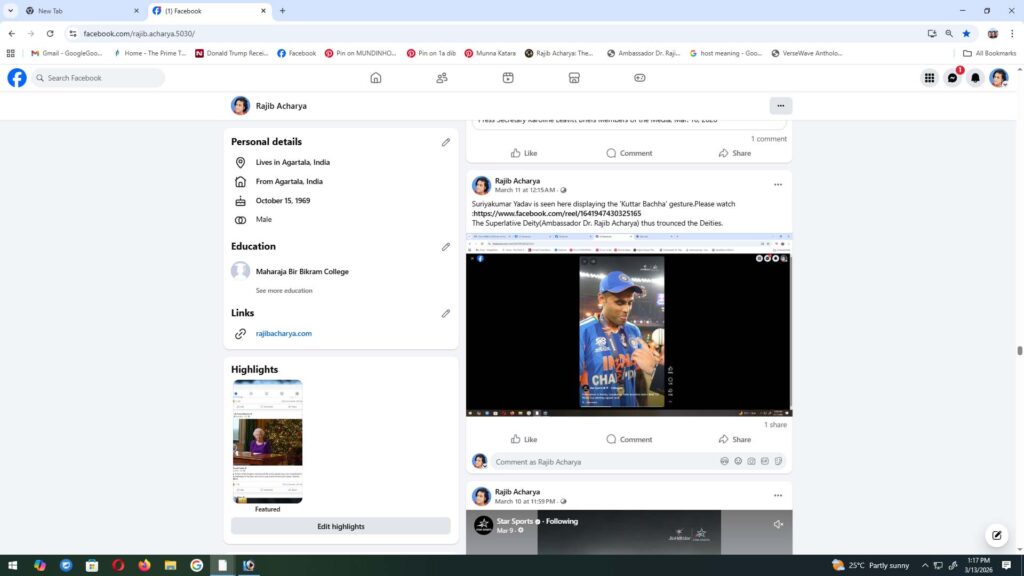Image resolution: width=1024 pixels, height=576 pixels.
Task: Unmute the Star Sports video
Action: click(778, 524)
